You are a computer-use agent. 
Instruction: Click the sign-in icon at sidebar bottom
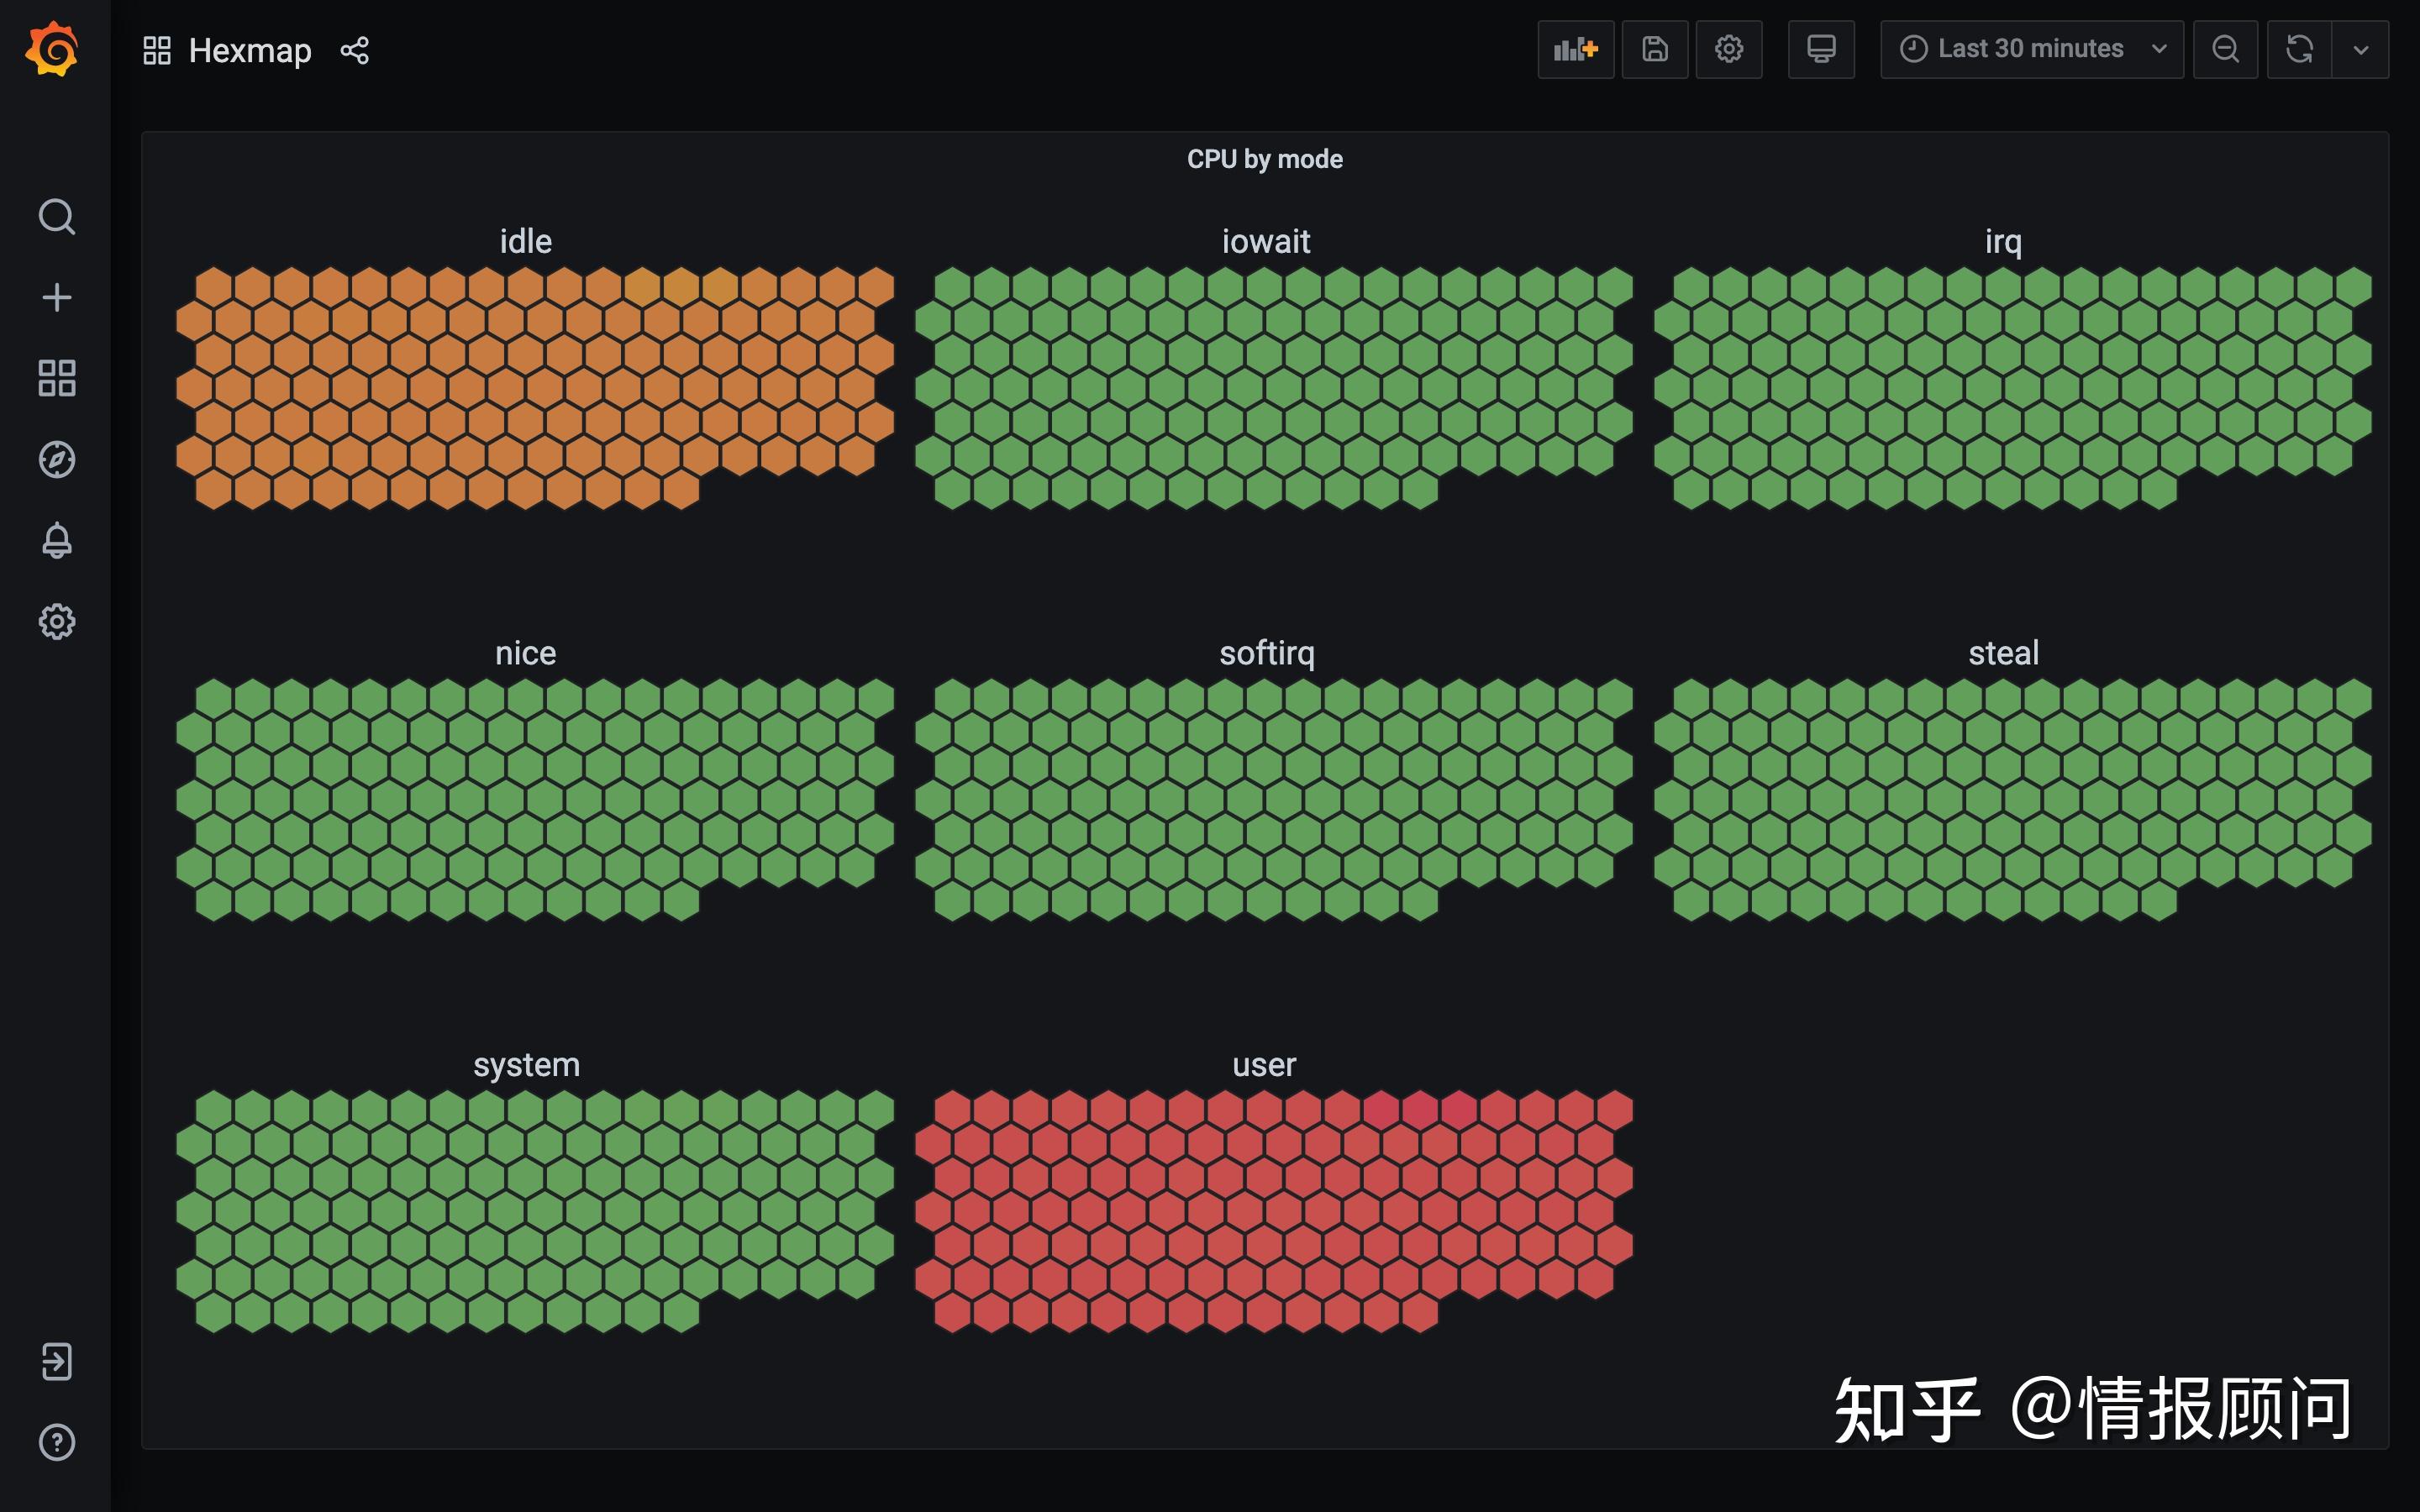click(57, 1361)
